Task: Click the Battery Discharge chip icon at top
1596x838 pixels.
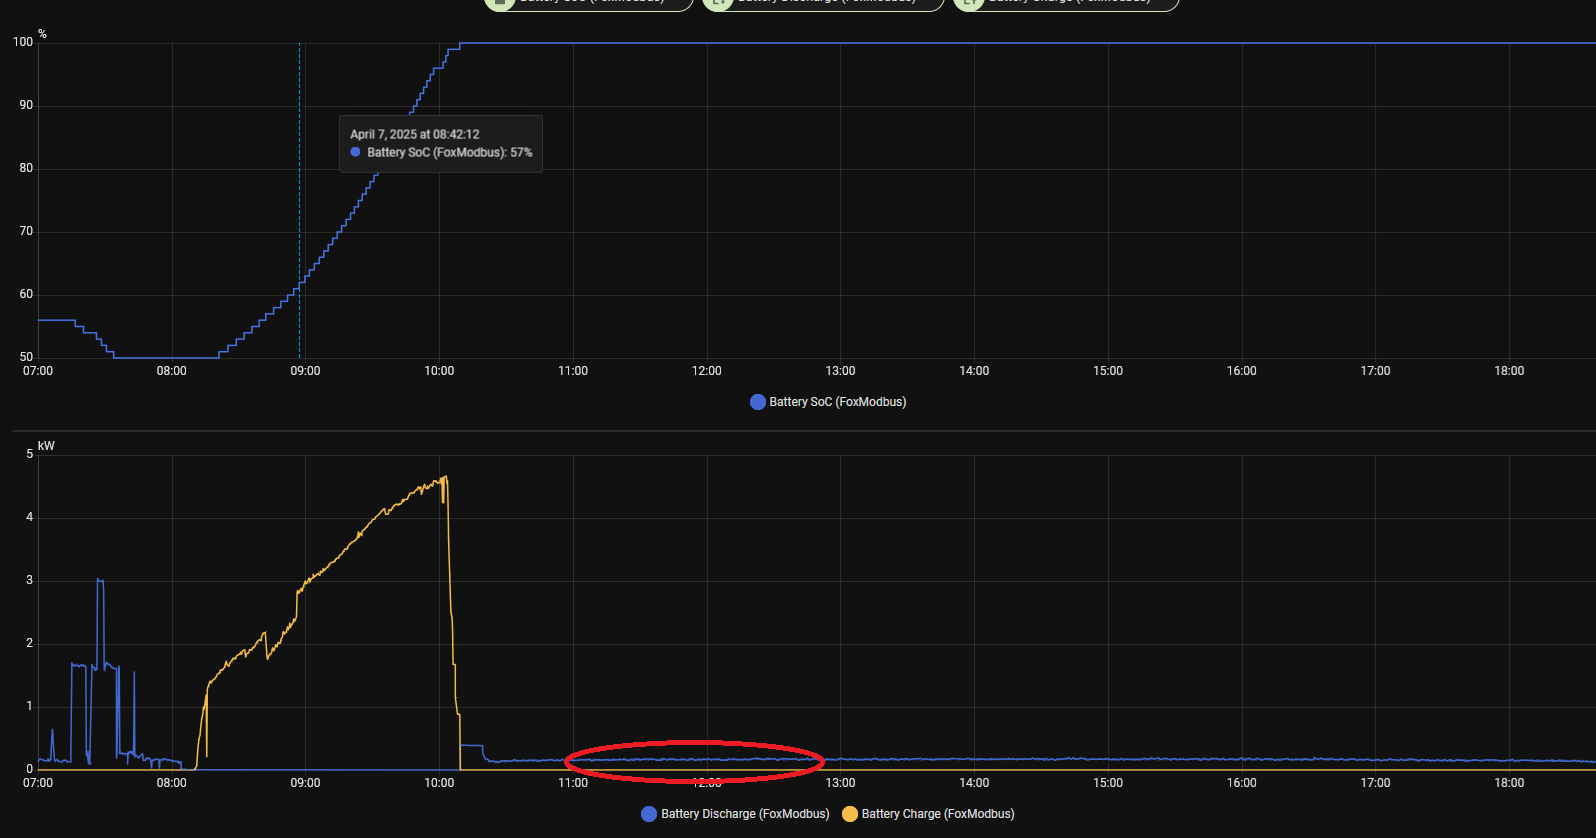Action: click(717, 3)
